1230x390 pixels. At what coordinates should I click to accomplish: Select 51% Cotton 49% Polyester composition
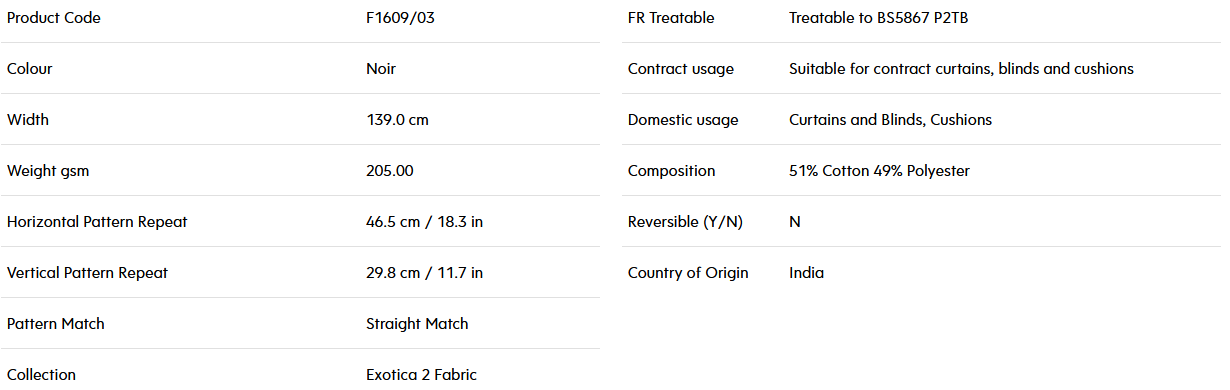coord(879,171)
